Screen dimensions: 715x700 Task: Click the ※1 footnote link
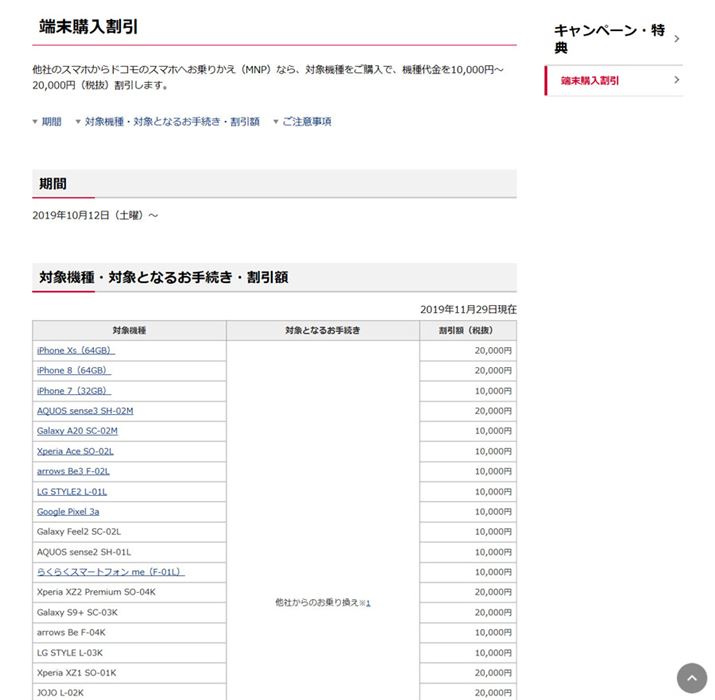[366, 603]
